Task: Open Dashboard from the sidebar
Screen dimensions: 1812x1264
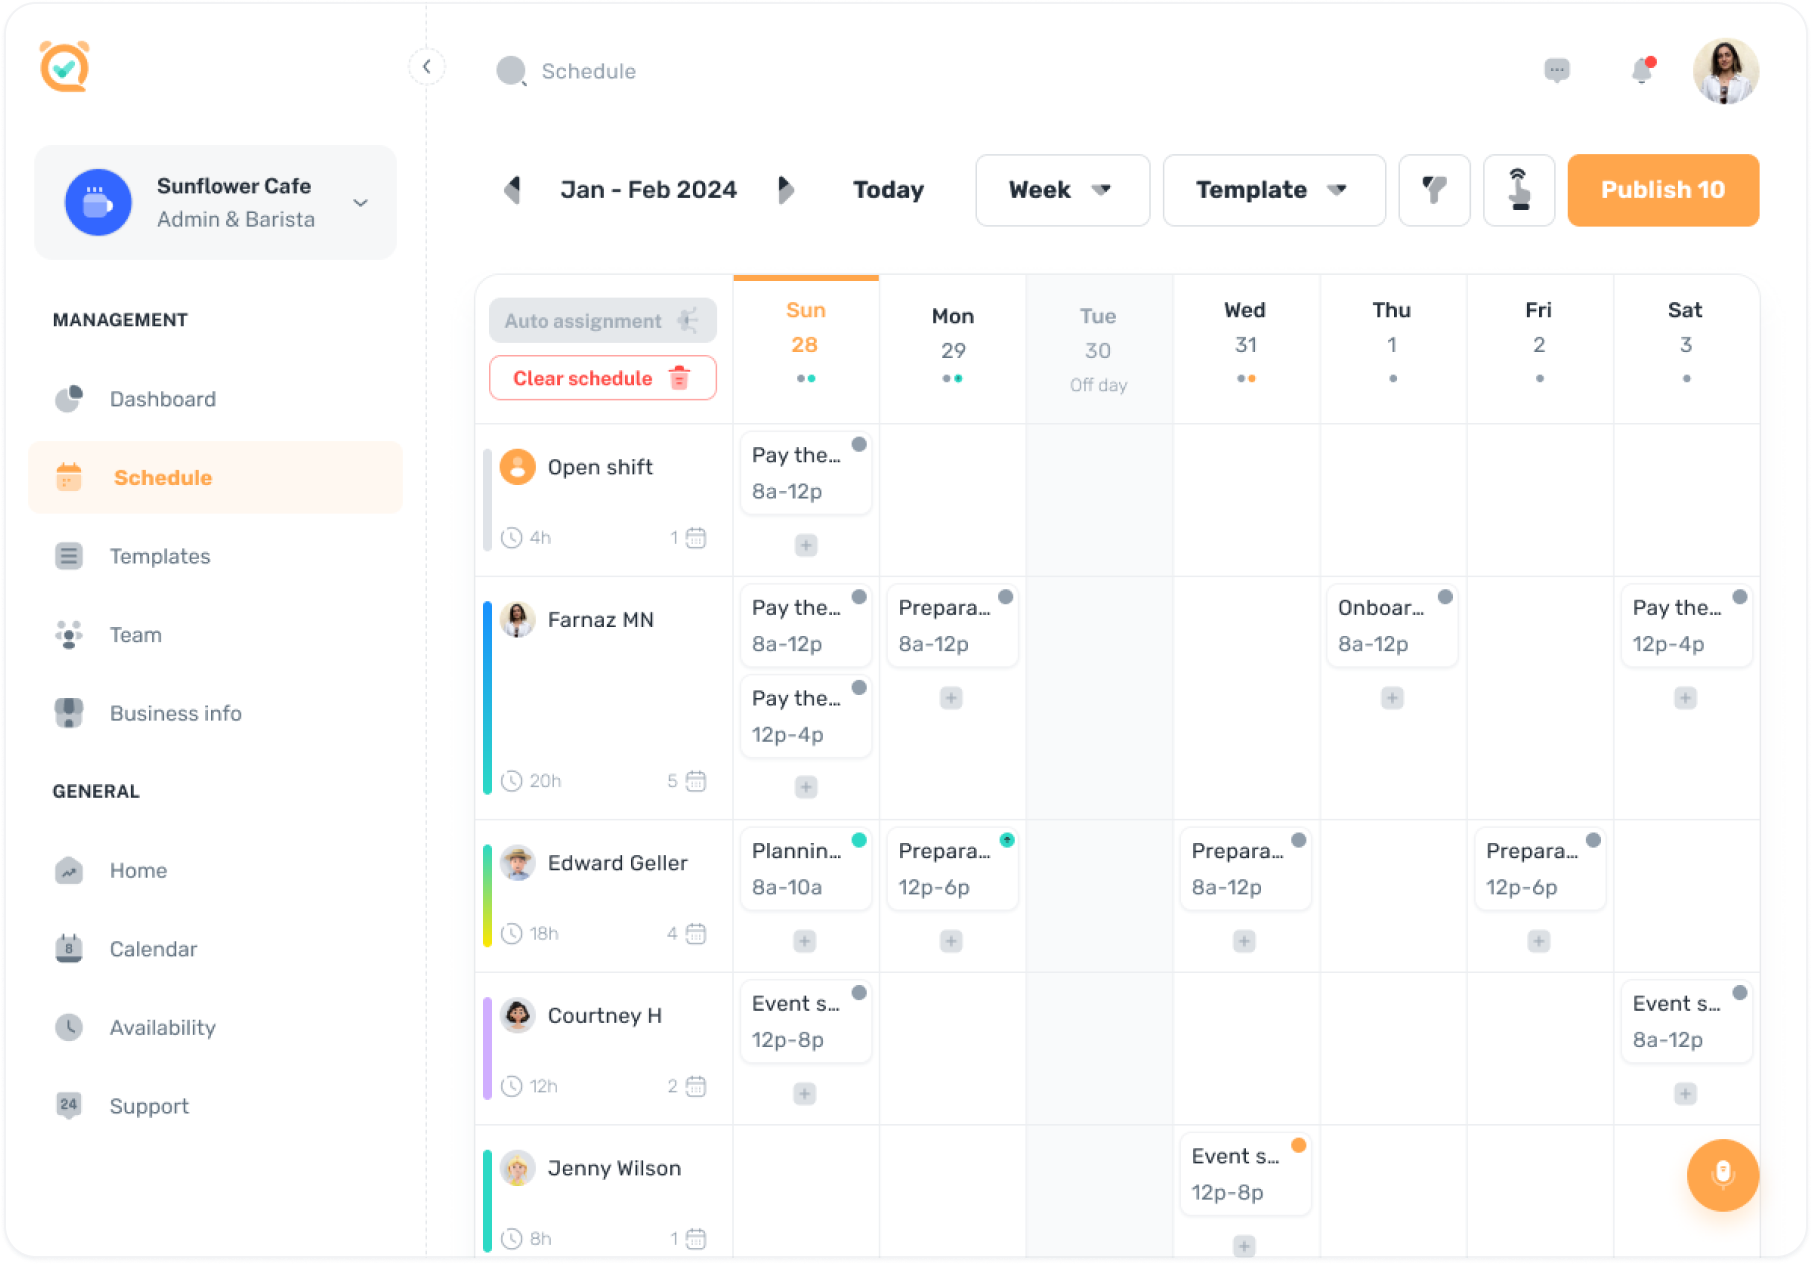Action: click(x=162, y=399)
